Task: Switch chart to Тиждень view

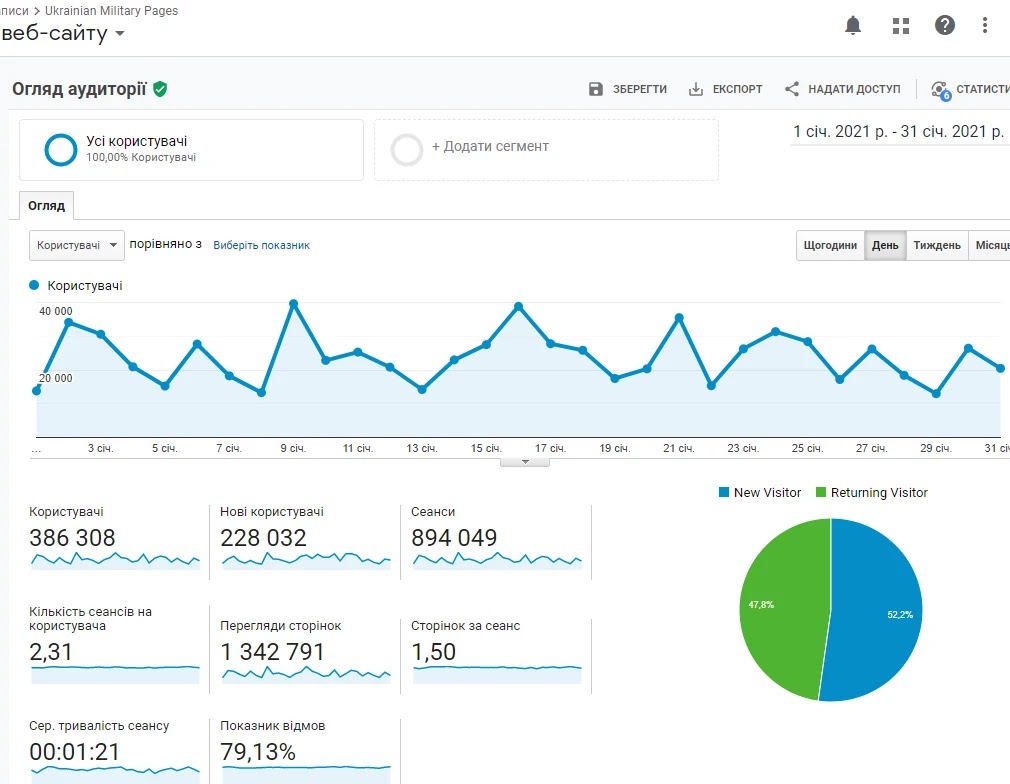Action: coord(937,246)
